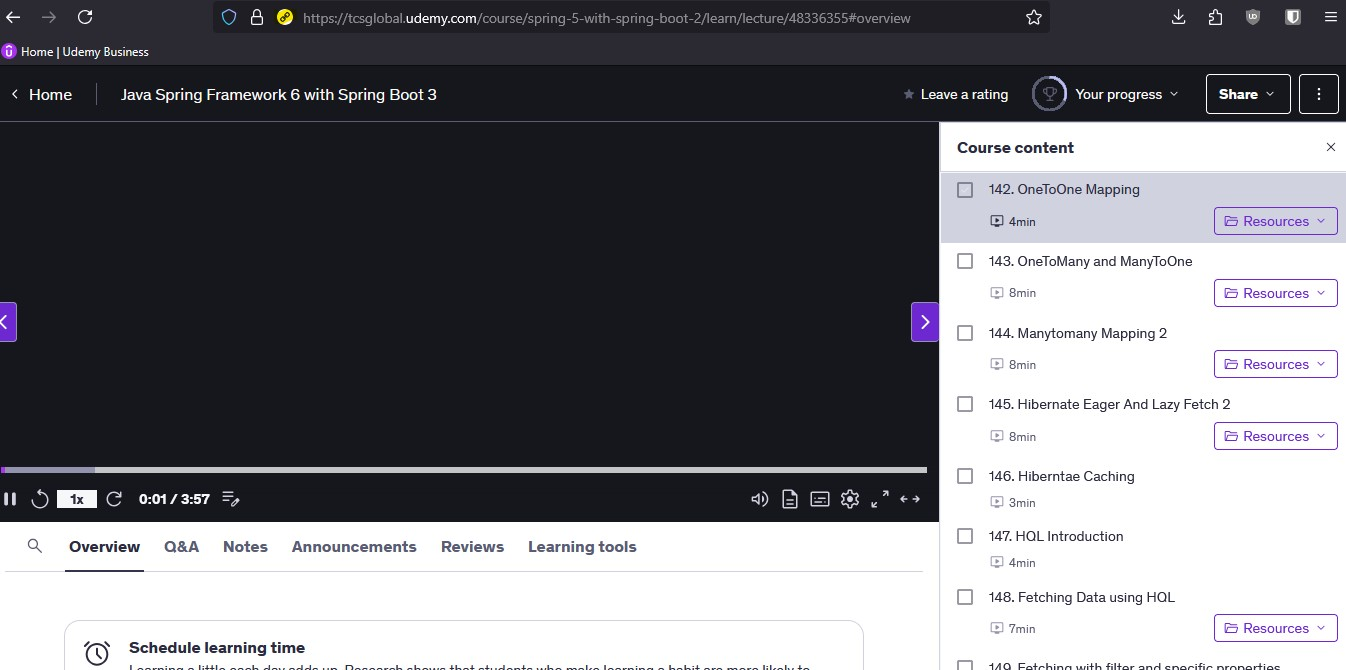This screenshot has height=670, width=1346.
Task: Open Resources dropdown for lecture 143
Action: [1275, 293]
